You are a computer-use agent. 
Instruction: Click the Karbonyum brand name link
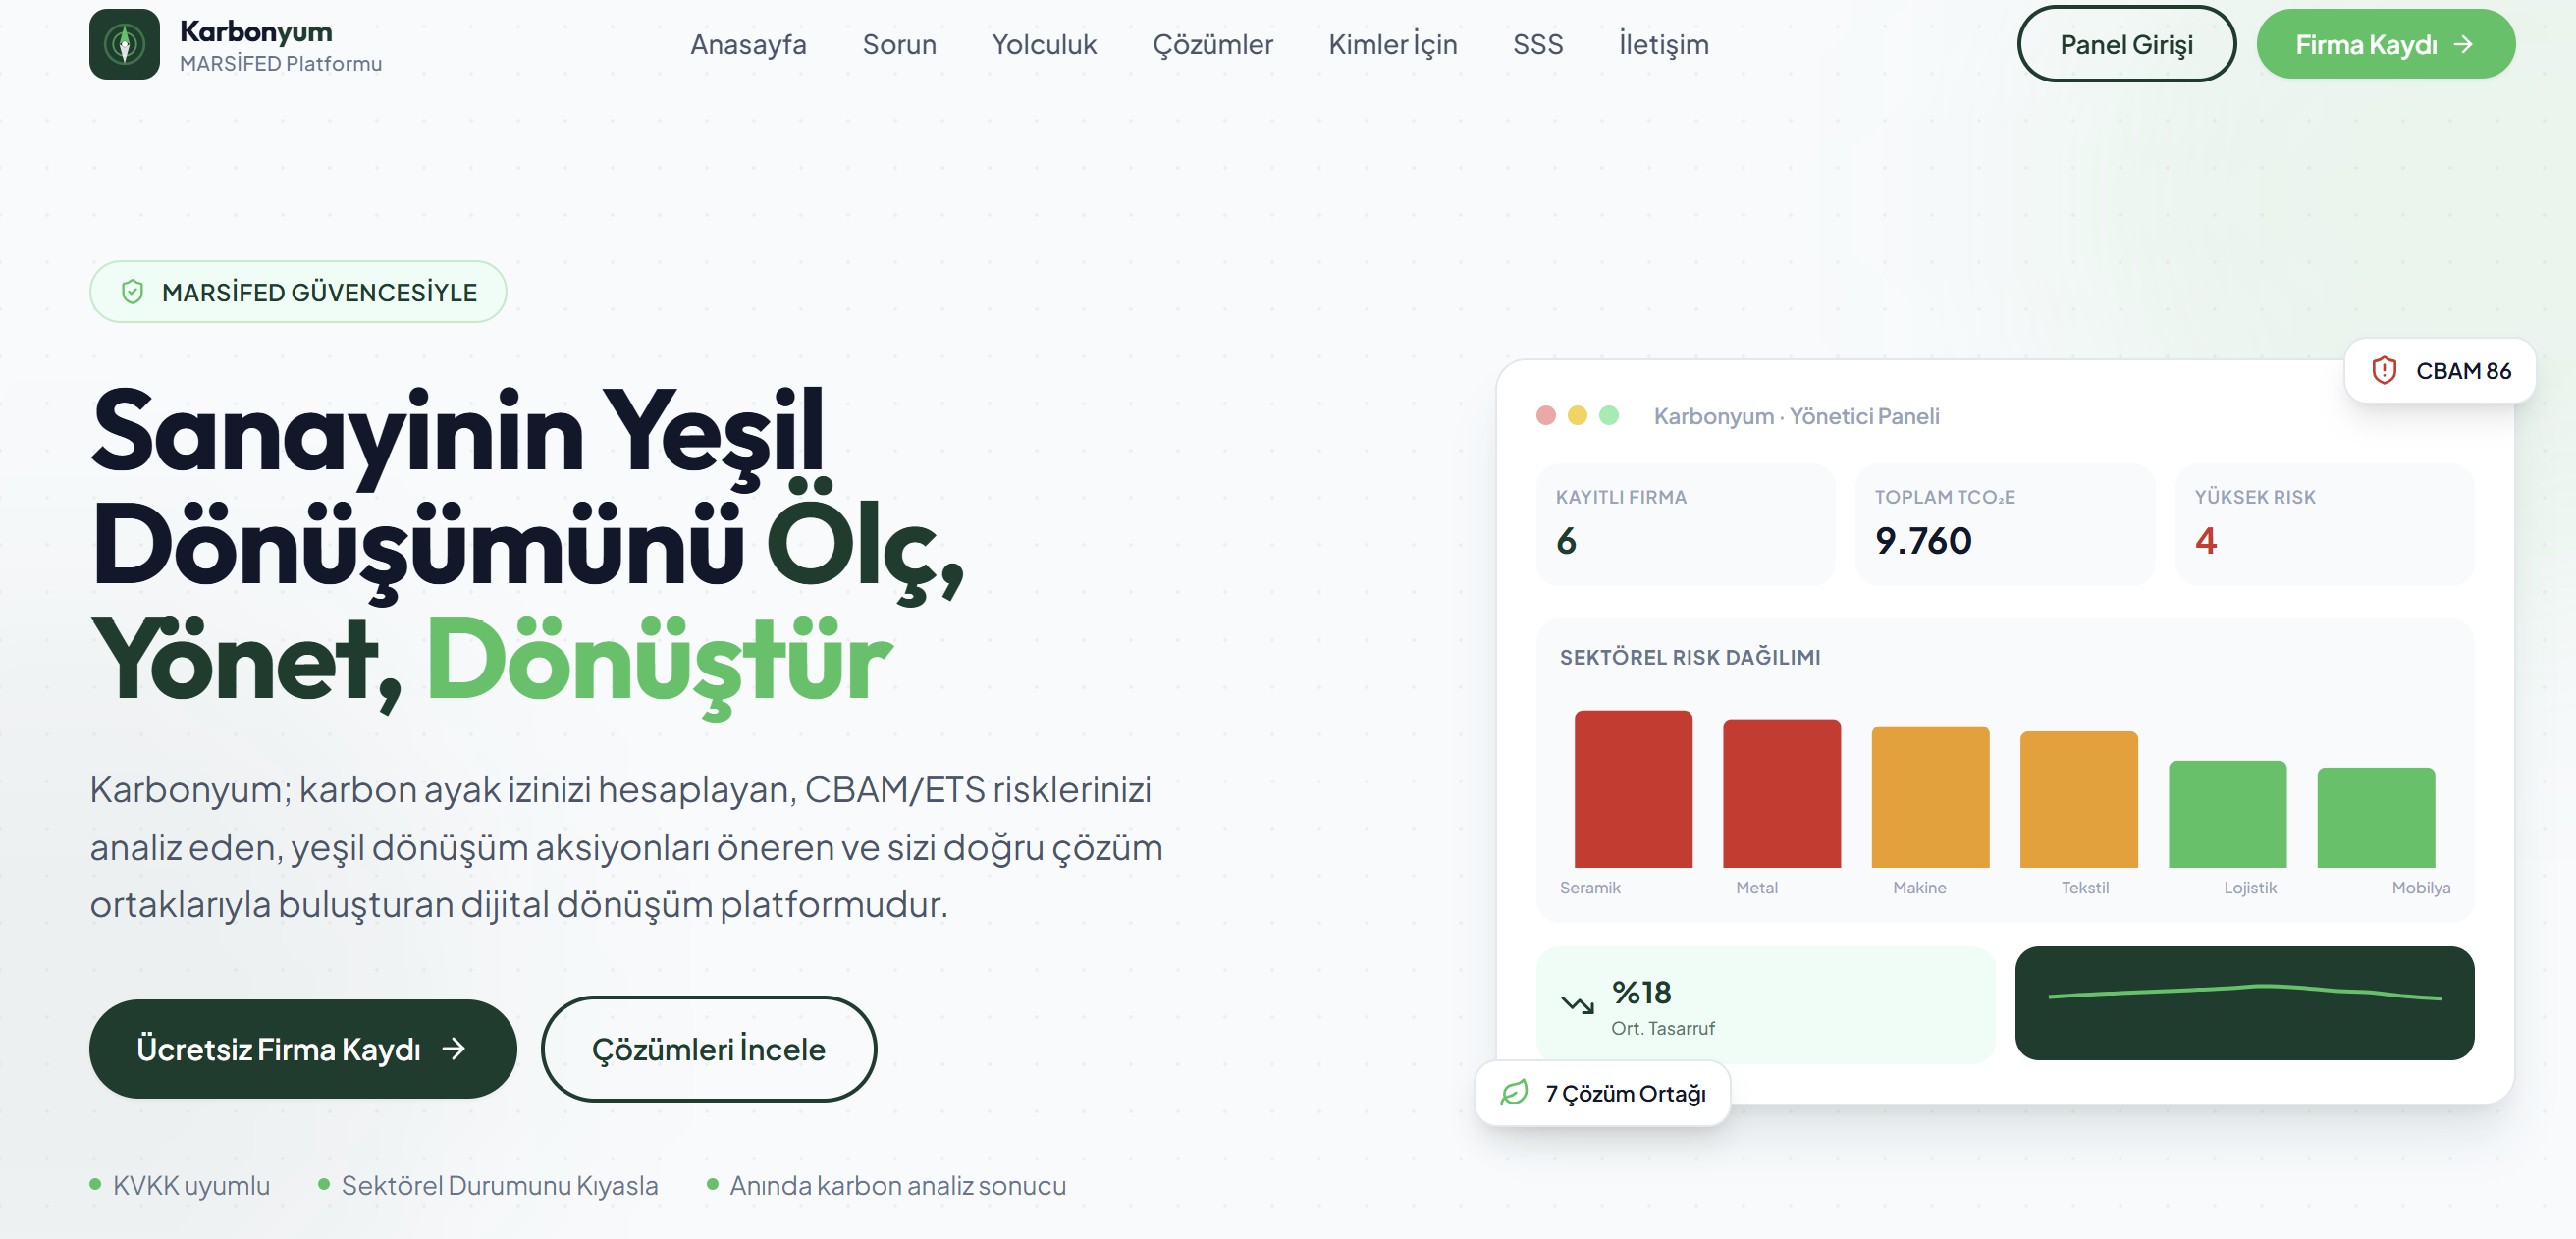click(x=256, y=31)
